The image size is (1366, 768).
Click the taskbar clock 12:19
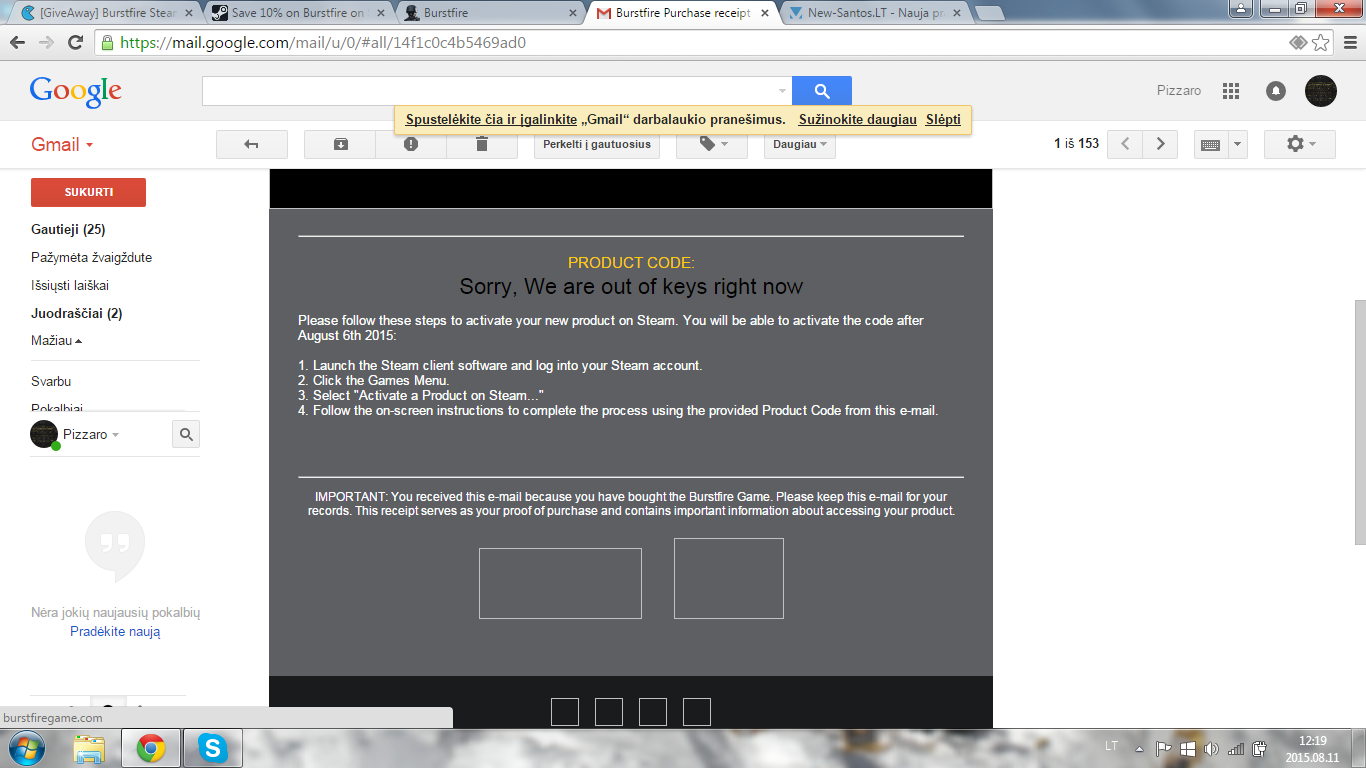tap(1312, 741)
